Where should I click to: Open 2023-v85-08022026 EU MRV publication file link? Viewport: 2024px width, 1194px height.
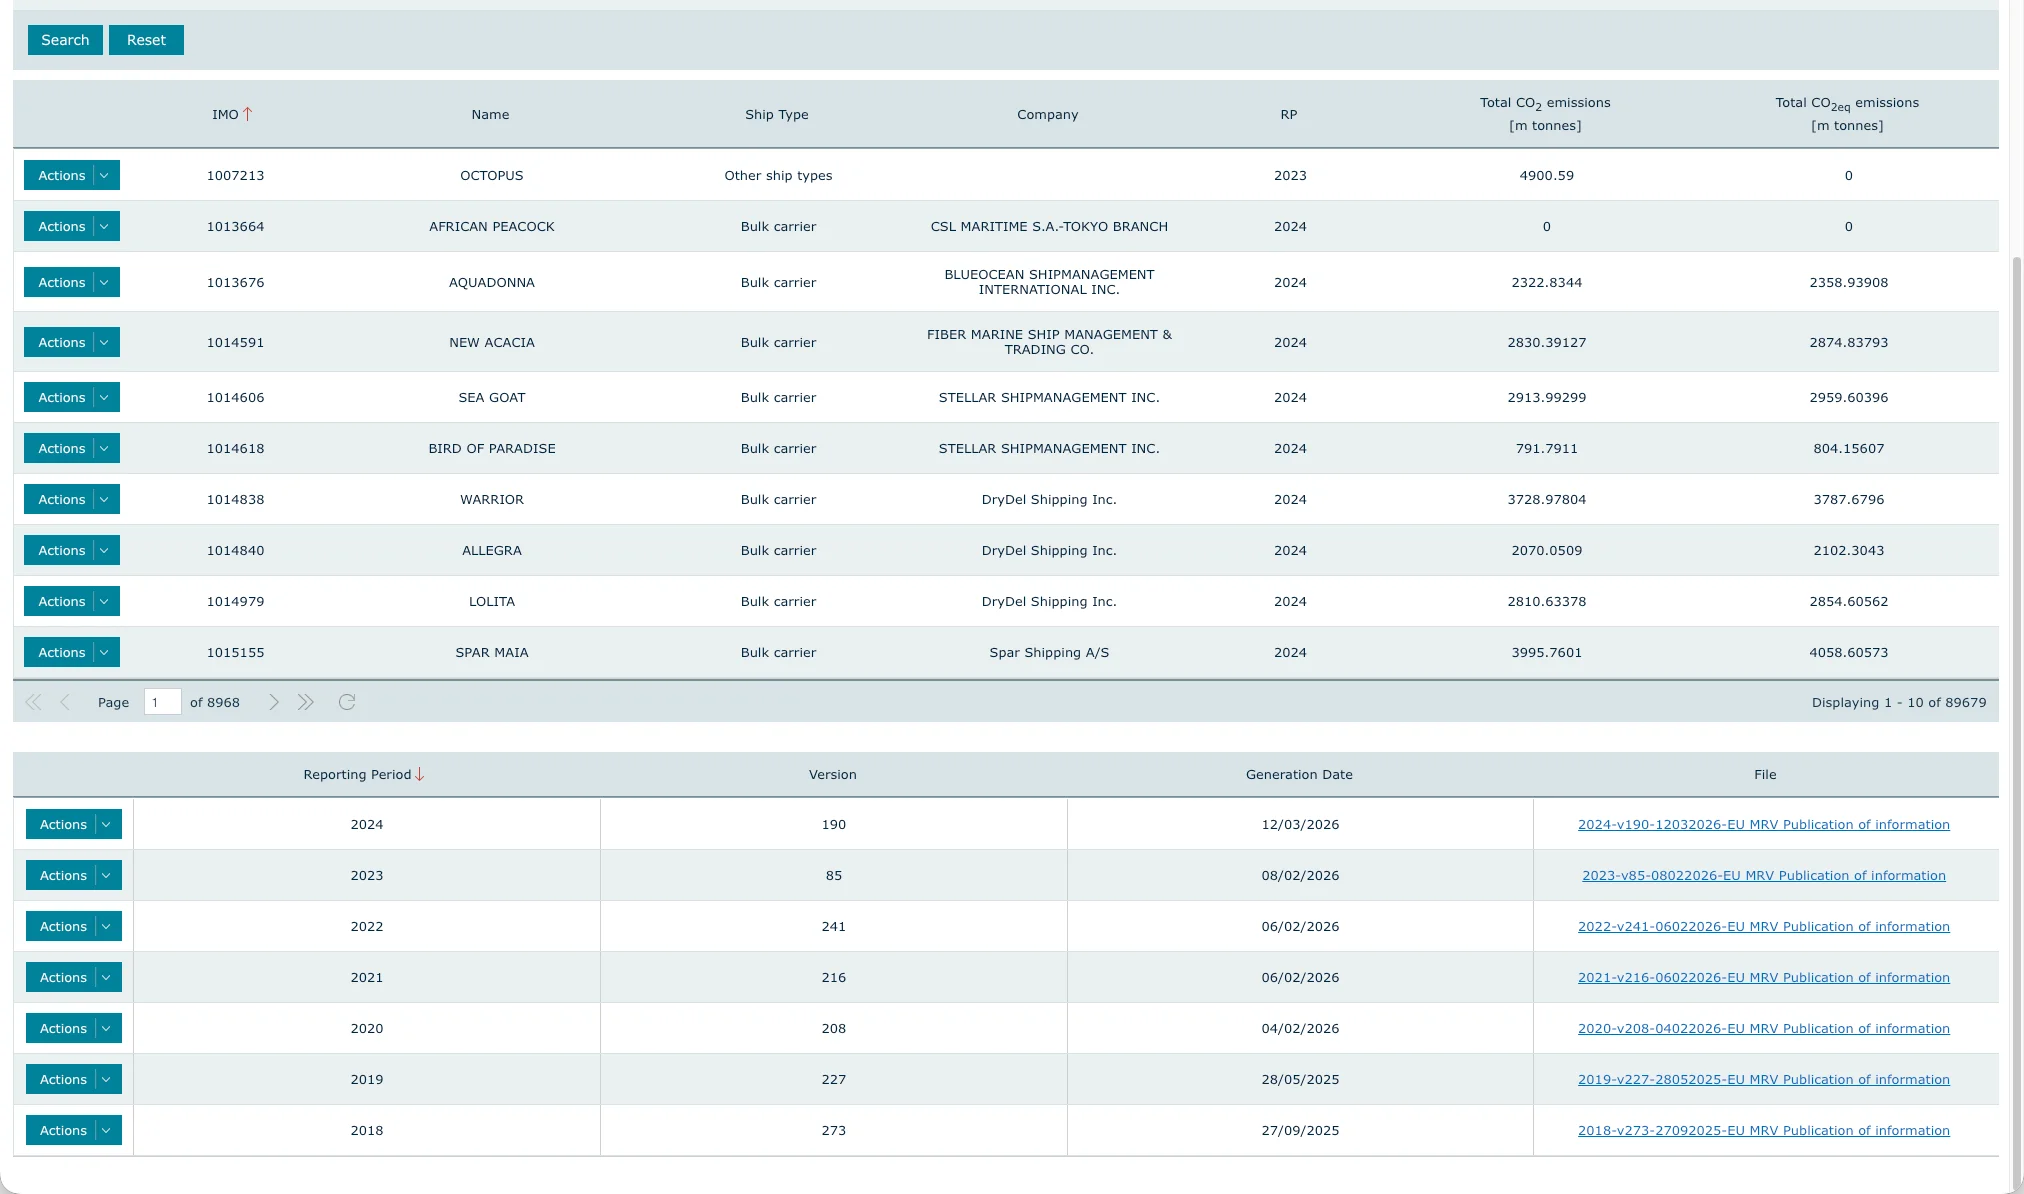tap(1763, 875)
